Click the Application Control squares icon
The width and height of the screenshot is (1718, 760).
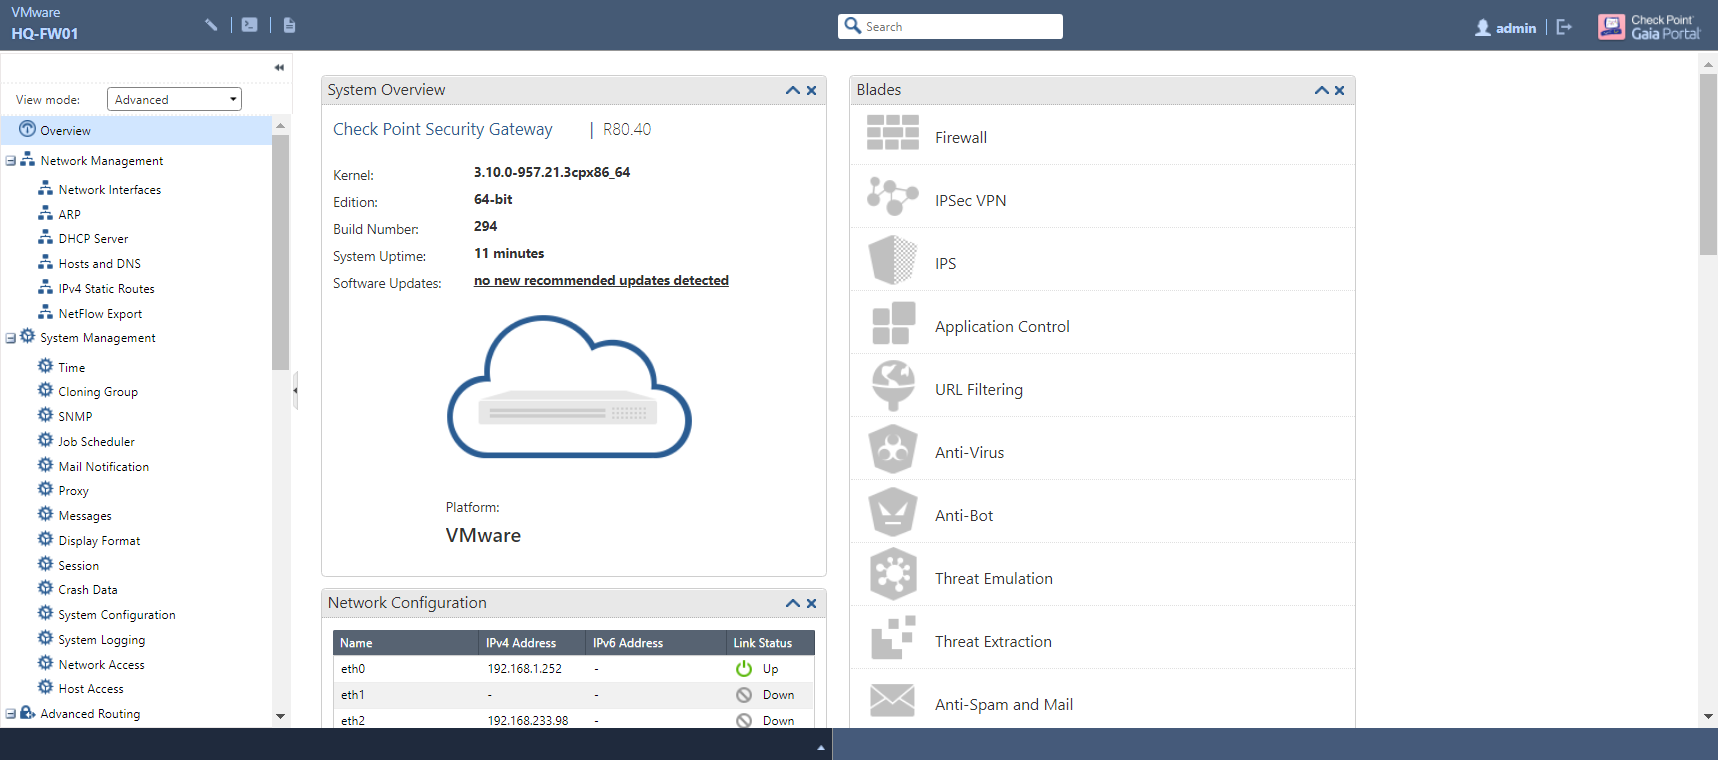point(893,323)
